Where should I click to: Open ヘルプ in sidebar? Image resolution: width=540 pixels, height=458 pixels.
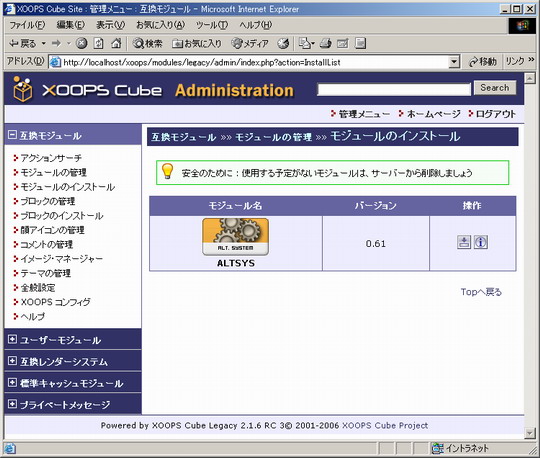(x=32, y=316)
